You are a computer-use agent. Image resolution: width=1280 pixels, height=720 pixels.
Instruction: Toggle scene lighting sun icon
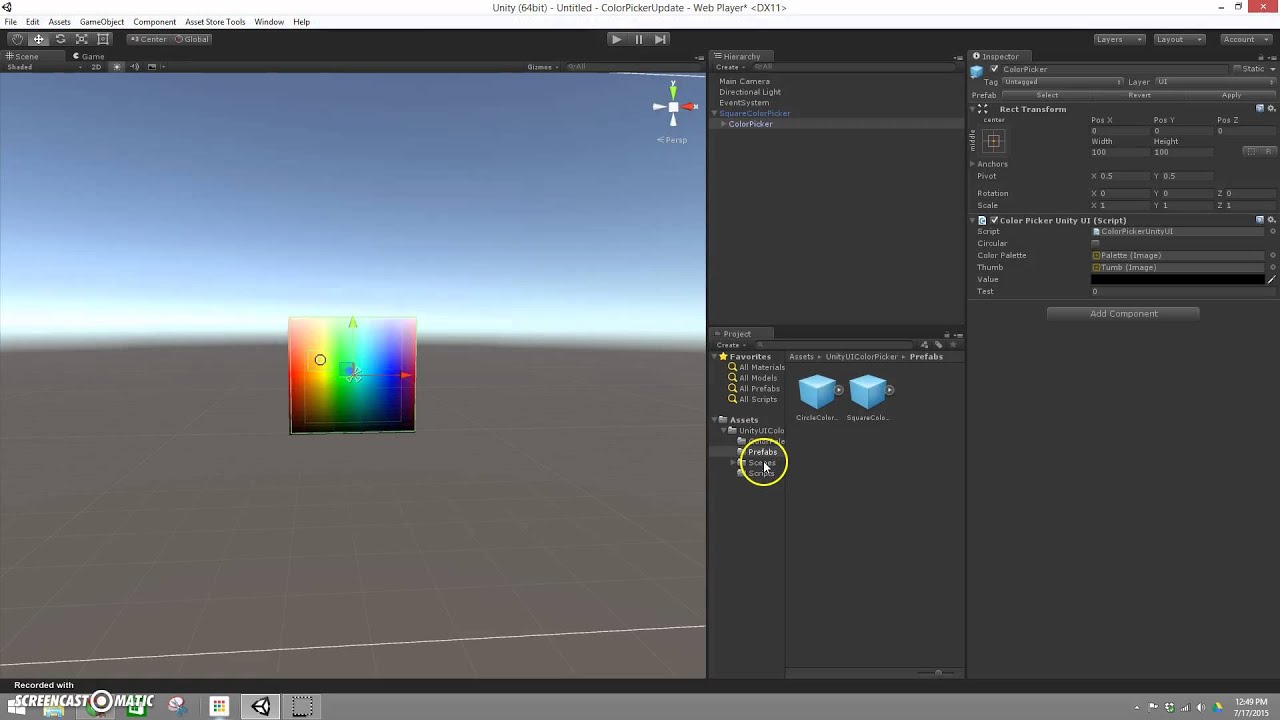(x=117, y=67)
